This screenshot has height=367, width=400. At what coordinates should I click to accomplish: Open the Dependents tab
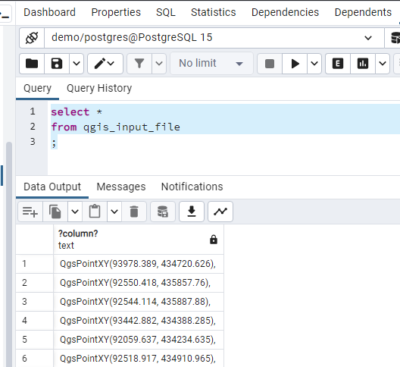(x=363, y=12)
